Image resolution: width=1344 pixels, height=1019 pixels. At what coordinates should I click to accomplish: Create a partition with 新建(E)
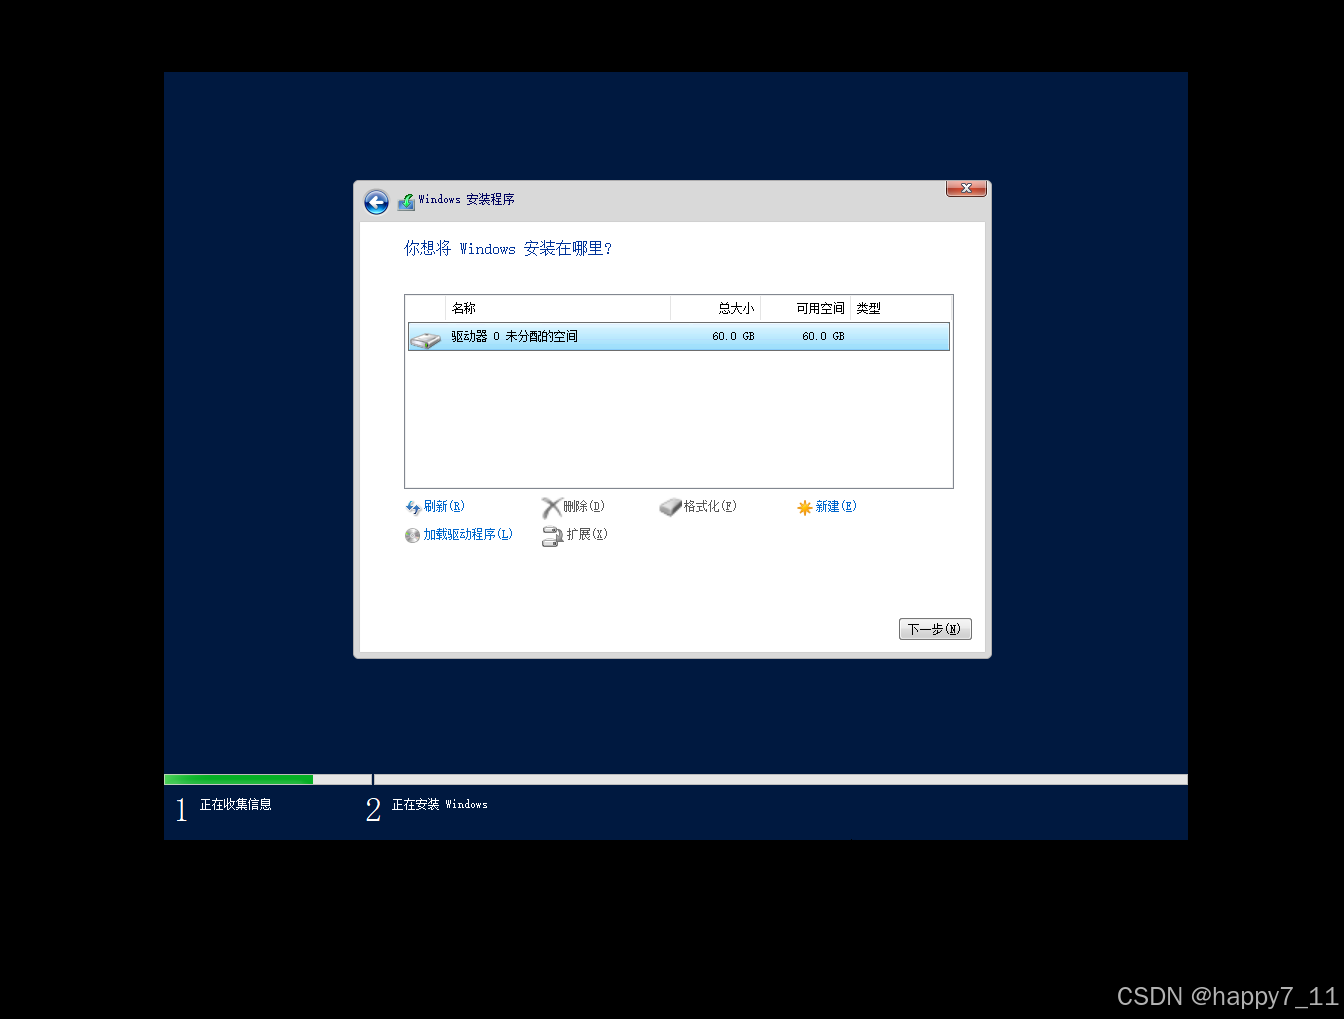click(x=836, y=507)
